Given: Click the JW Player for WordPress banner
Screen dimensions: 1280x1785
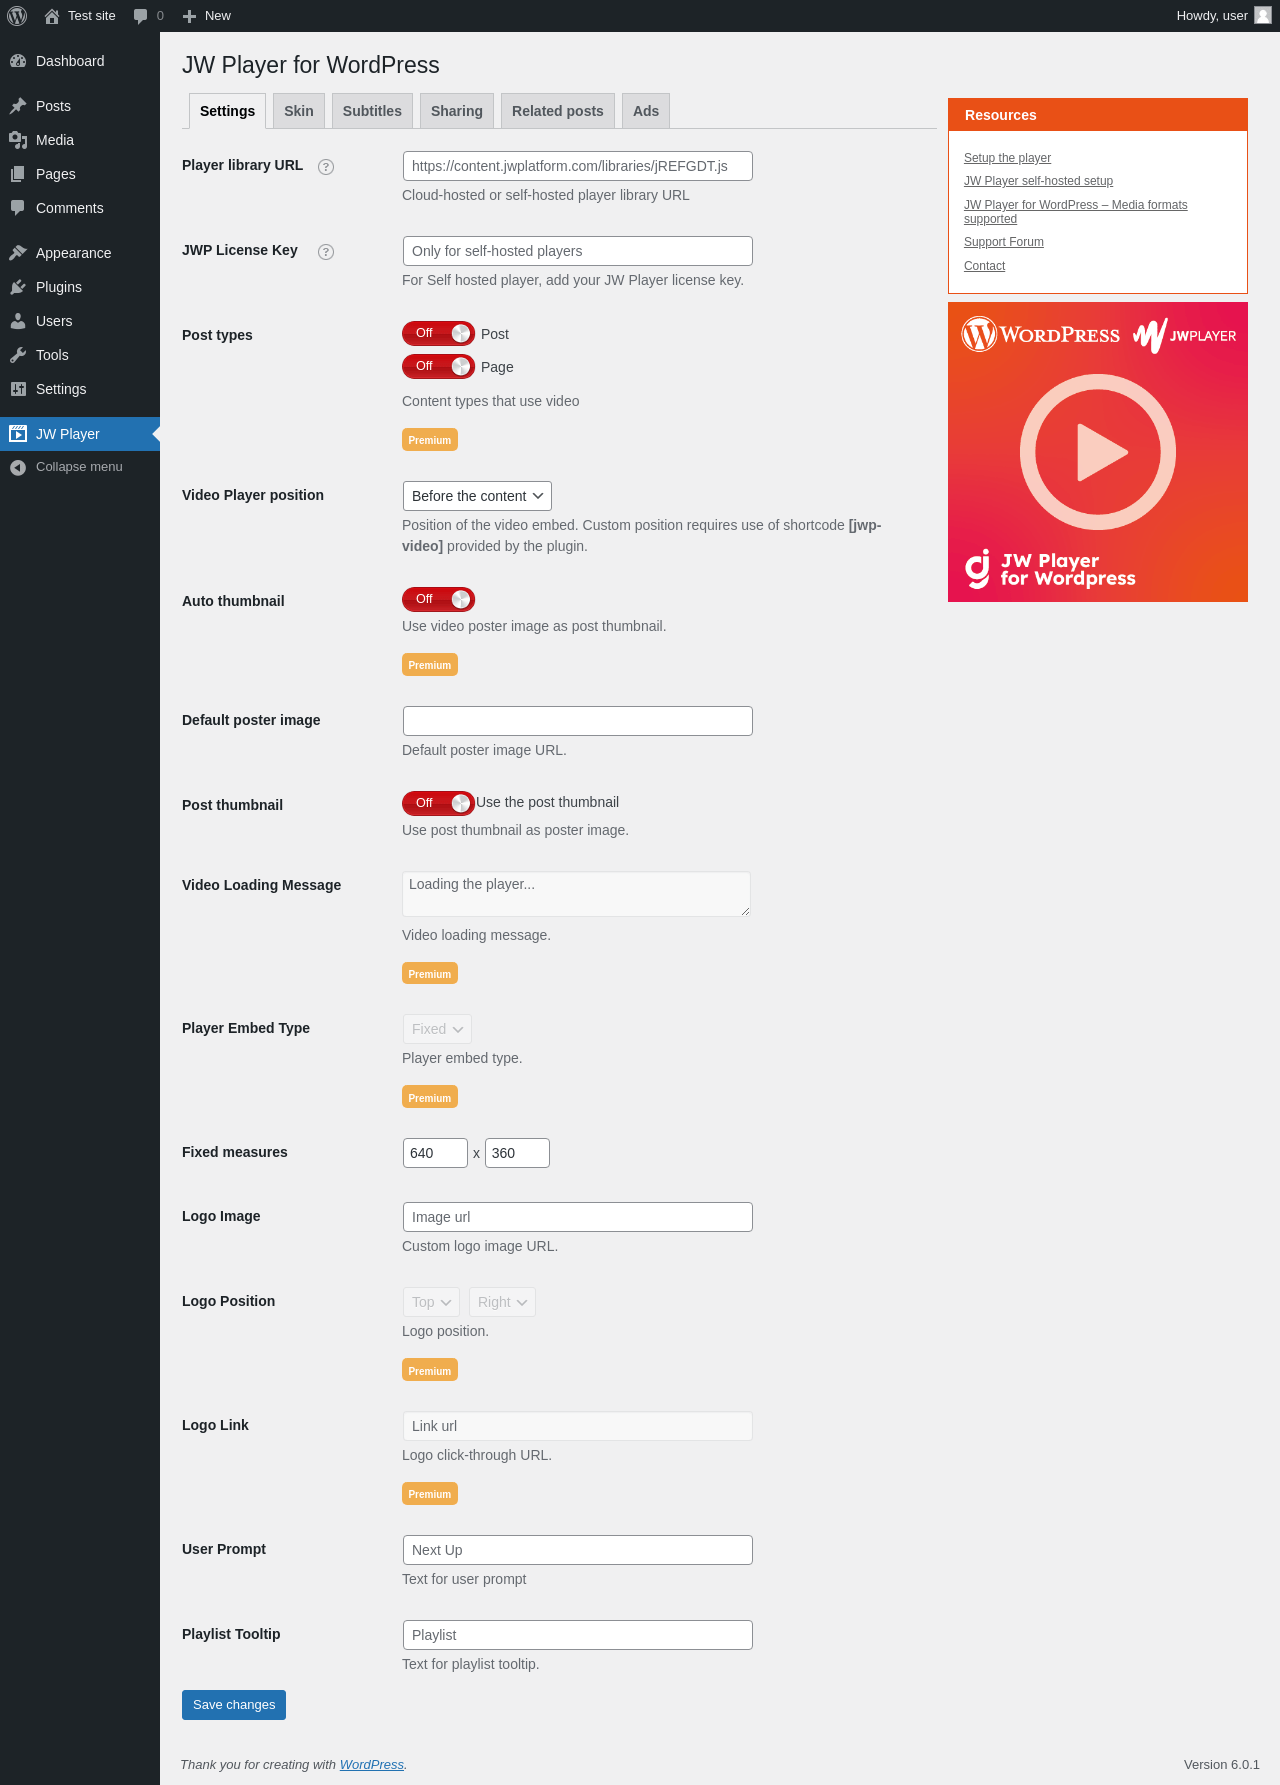Looking at the screenshot, I should tap(1098, 452).
